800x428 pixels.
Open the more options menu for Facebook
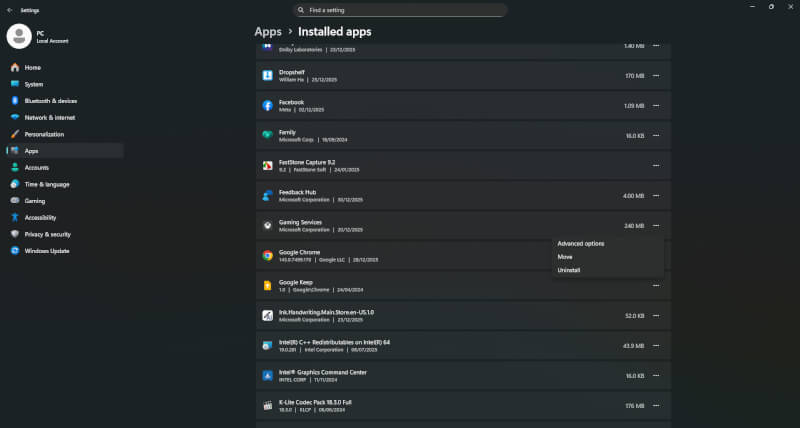point(656,105)
